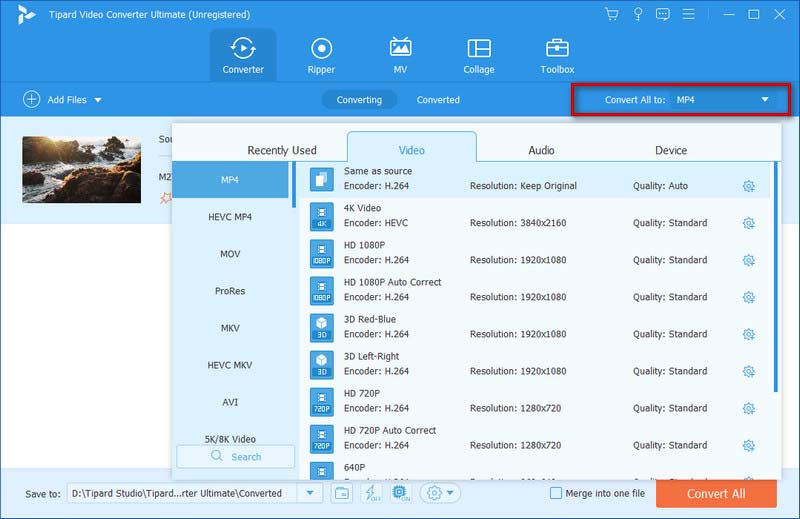
Task: Click the star edit icon under the thumbnail
Action: pyautogui.click(x=166, y=198)
